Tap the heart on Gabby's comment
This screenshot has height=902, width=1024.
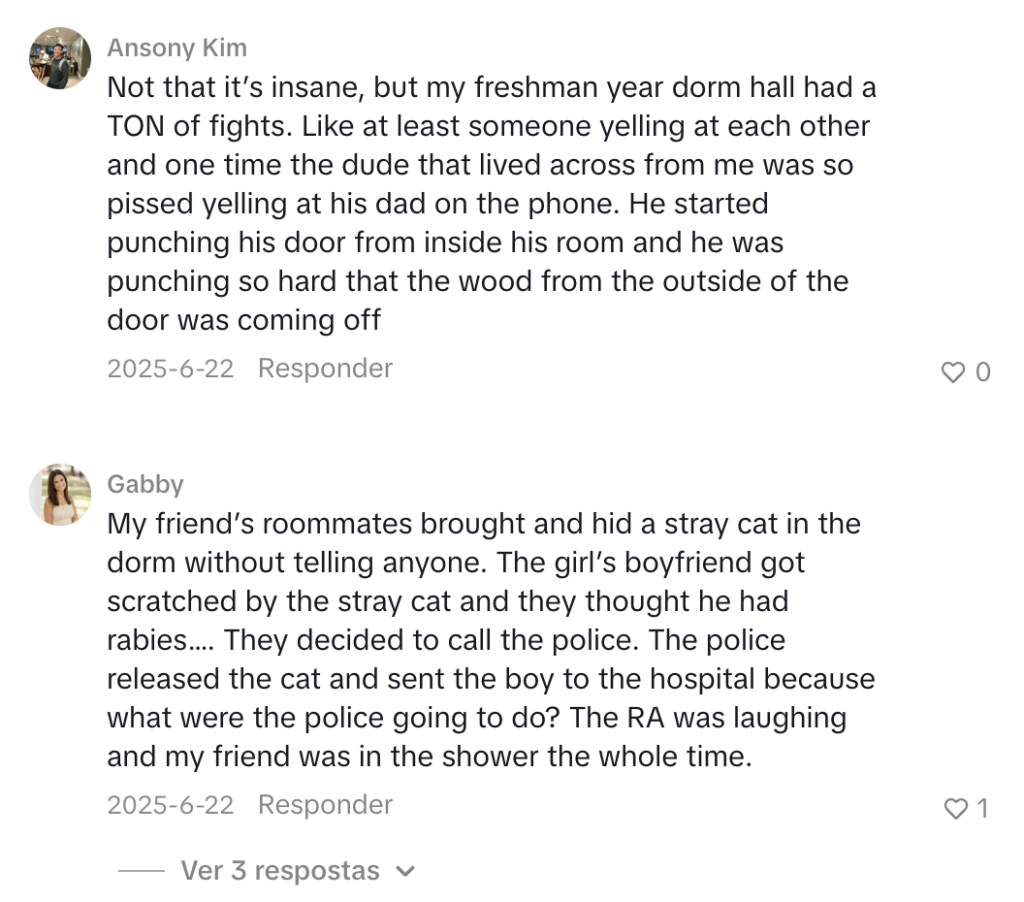(x=956, y=808)
